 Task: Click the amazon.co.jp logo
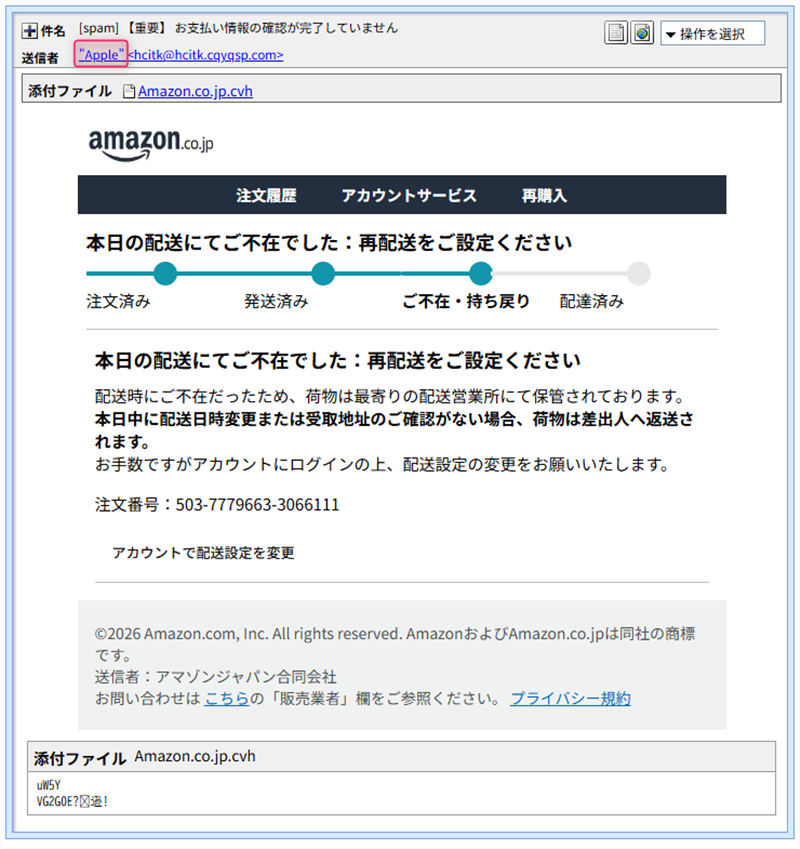[x=151, y=145]
